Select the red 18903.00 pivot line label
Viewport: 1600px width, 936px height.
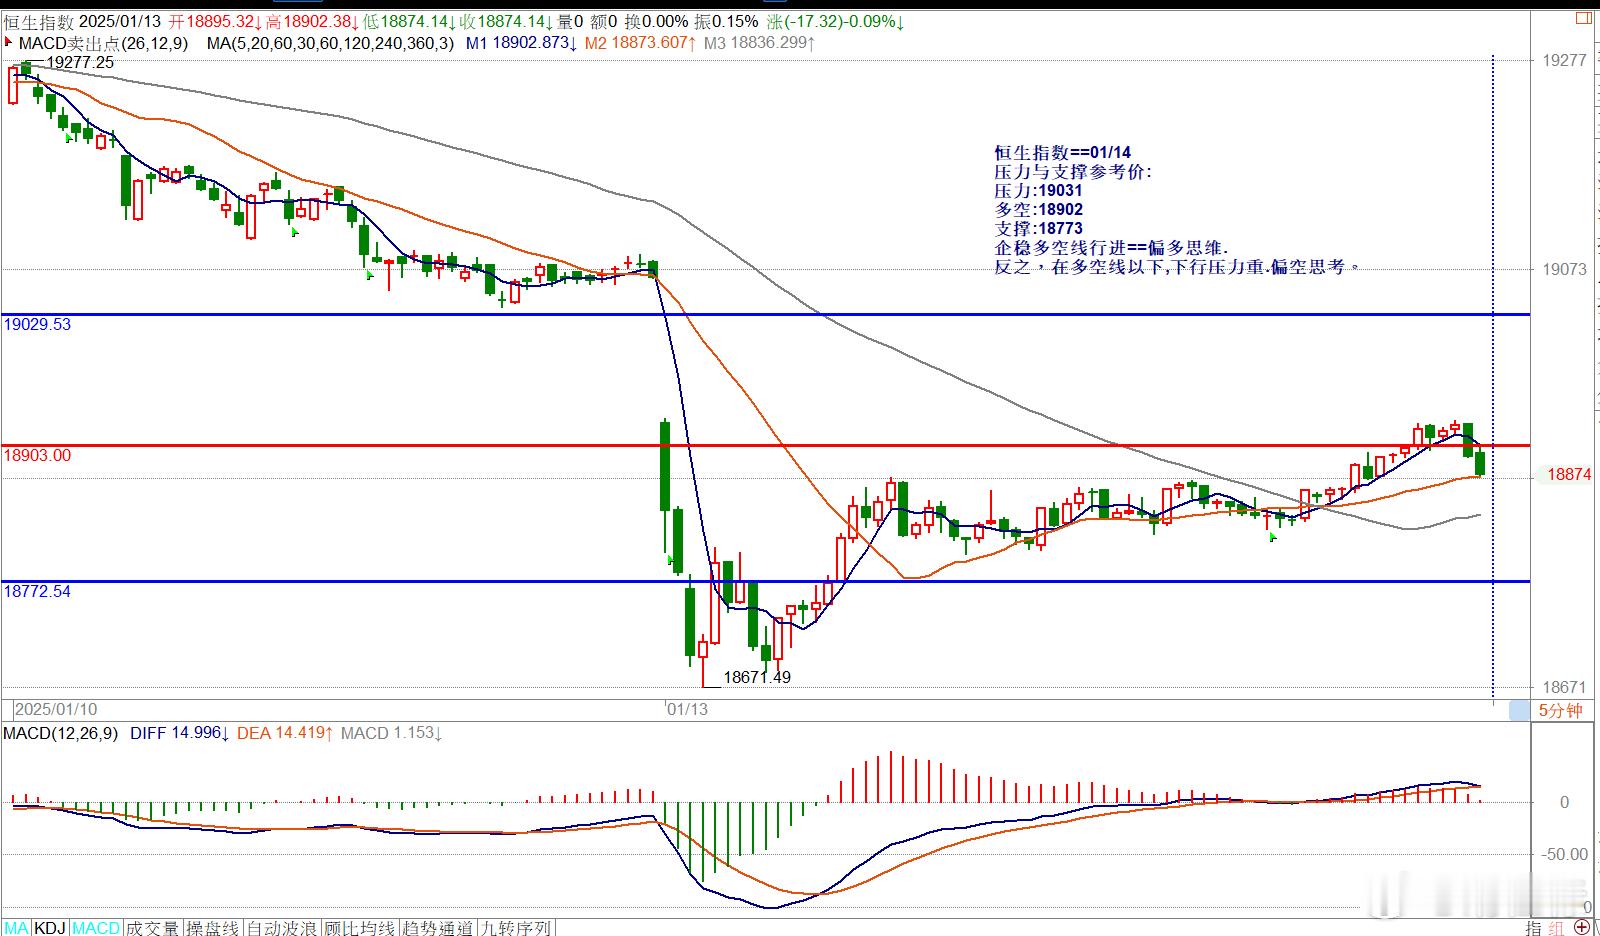coord(38,455)
